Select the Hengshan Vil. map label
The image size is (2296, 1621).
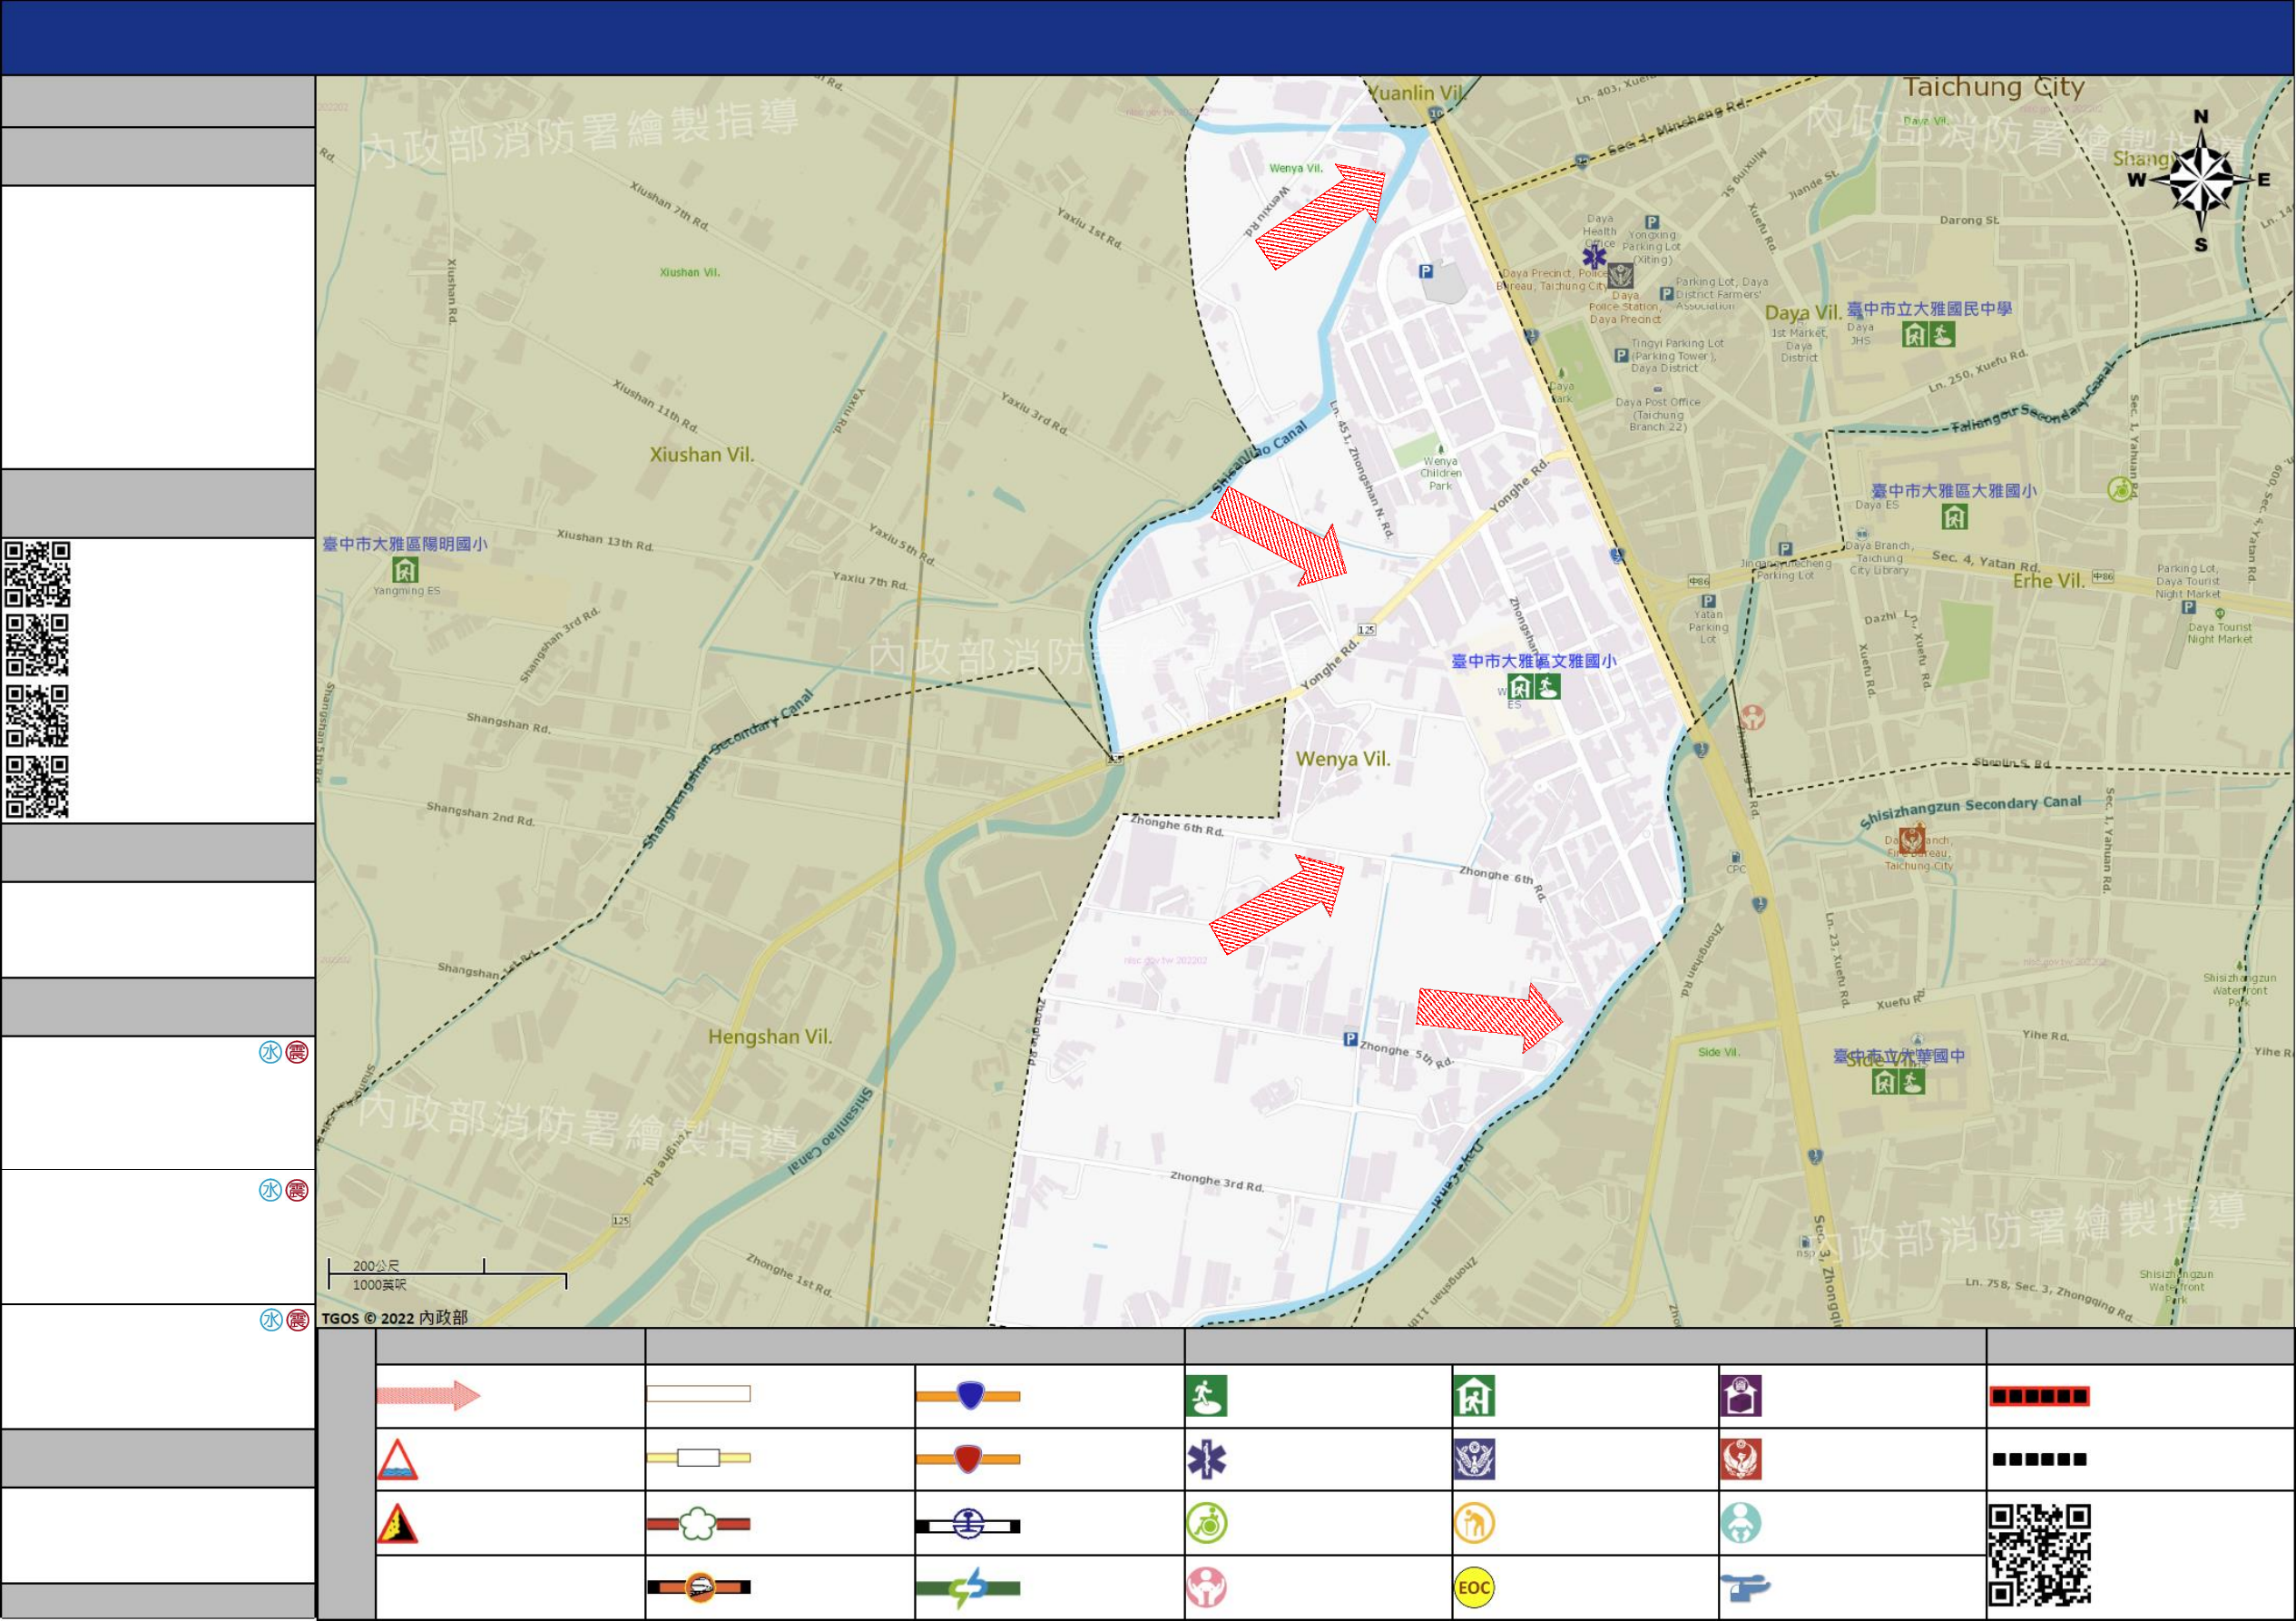click(x=770, y=1037)
